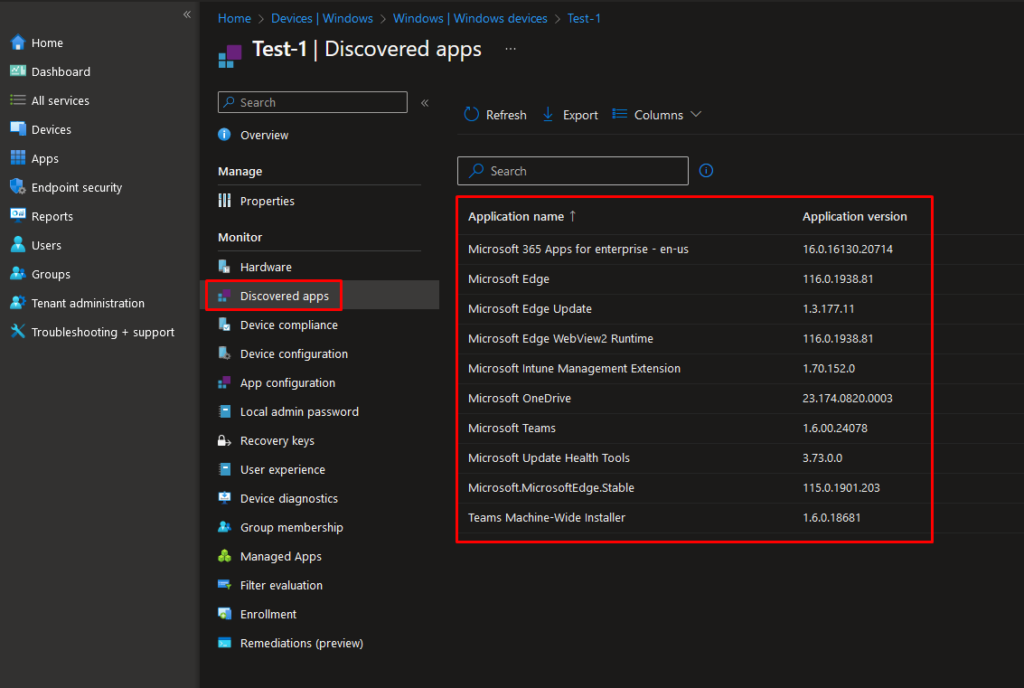Click version 1.6.00.24078 cell
This screenshot has width=1024, height=688.
coord(835,428)
